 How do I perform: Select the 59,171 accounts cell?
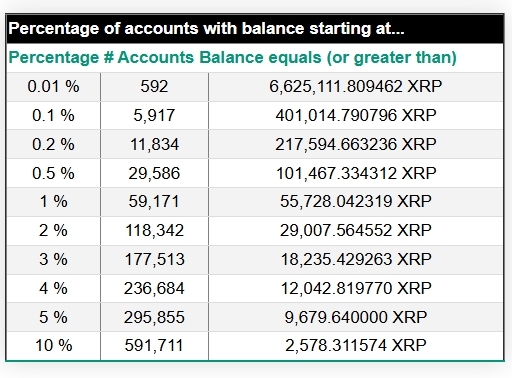pos(154,202)
